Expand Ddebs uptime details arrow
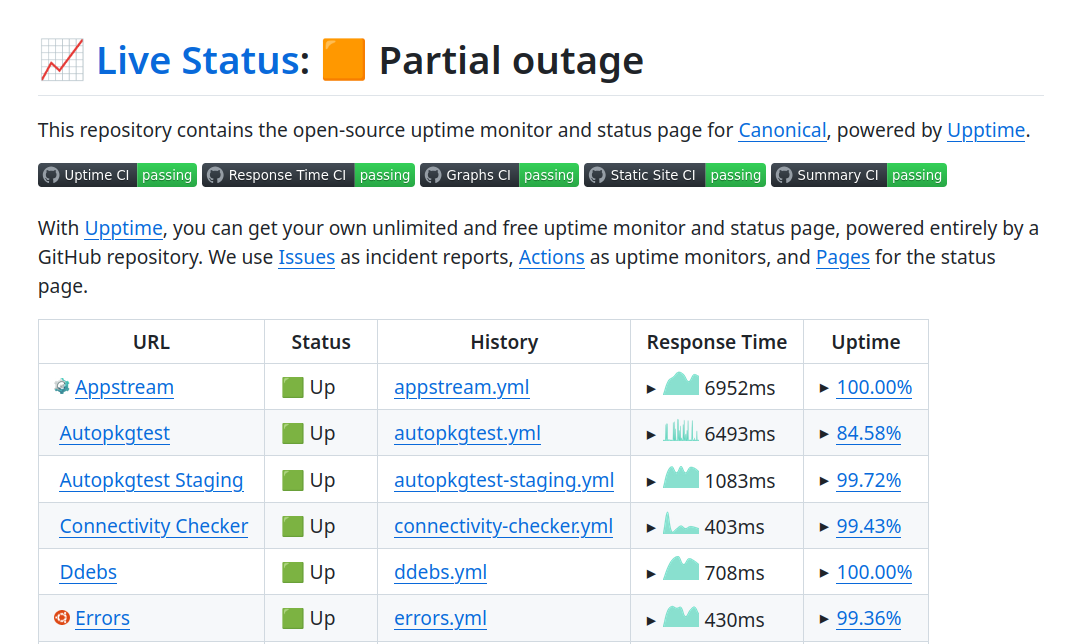 tap(824, 573)
